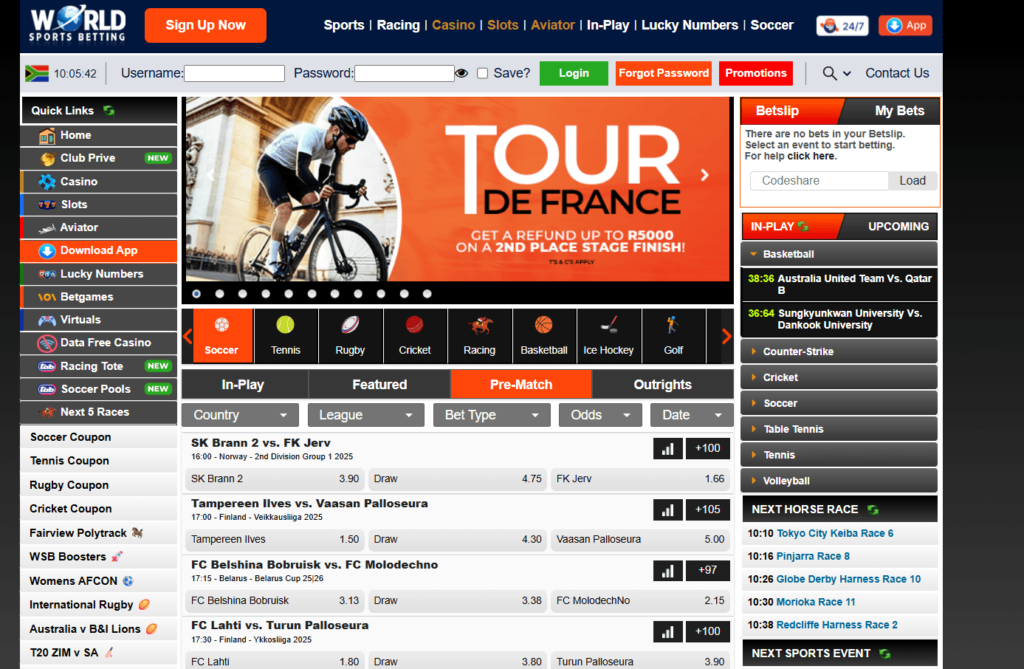Click the South Africa flag icon
Screen dimensions: 1024x669
37,73
